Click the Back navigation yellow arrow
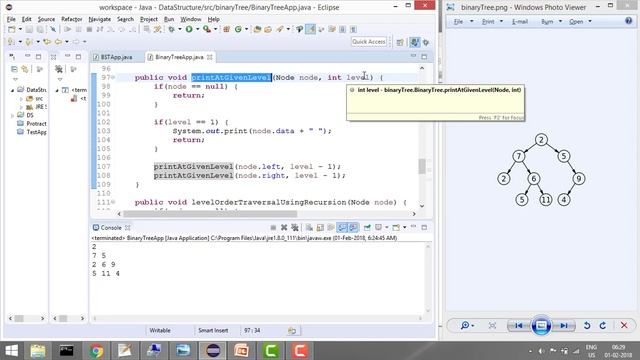 click(58, 42)
